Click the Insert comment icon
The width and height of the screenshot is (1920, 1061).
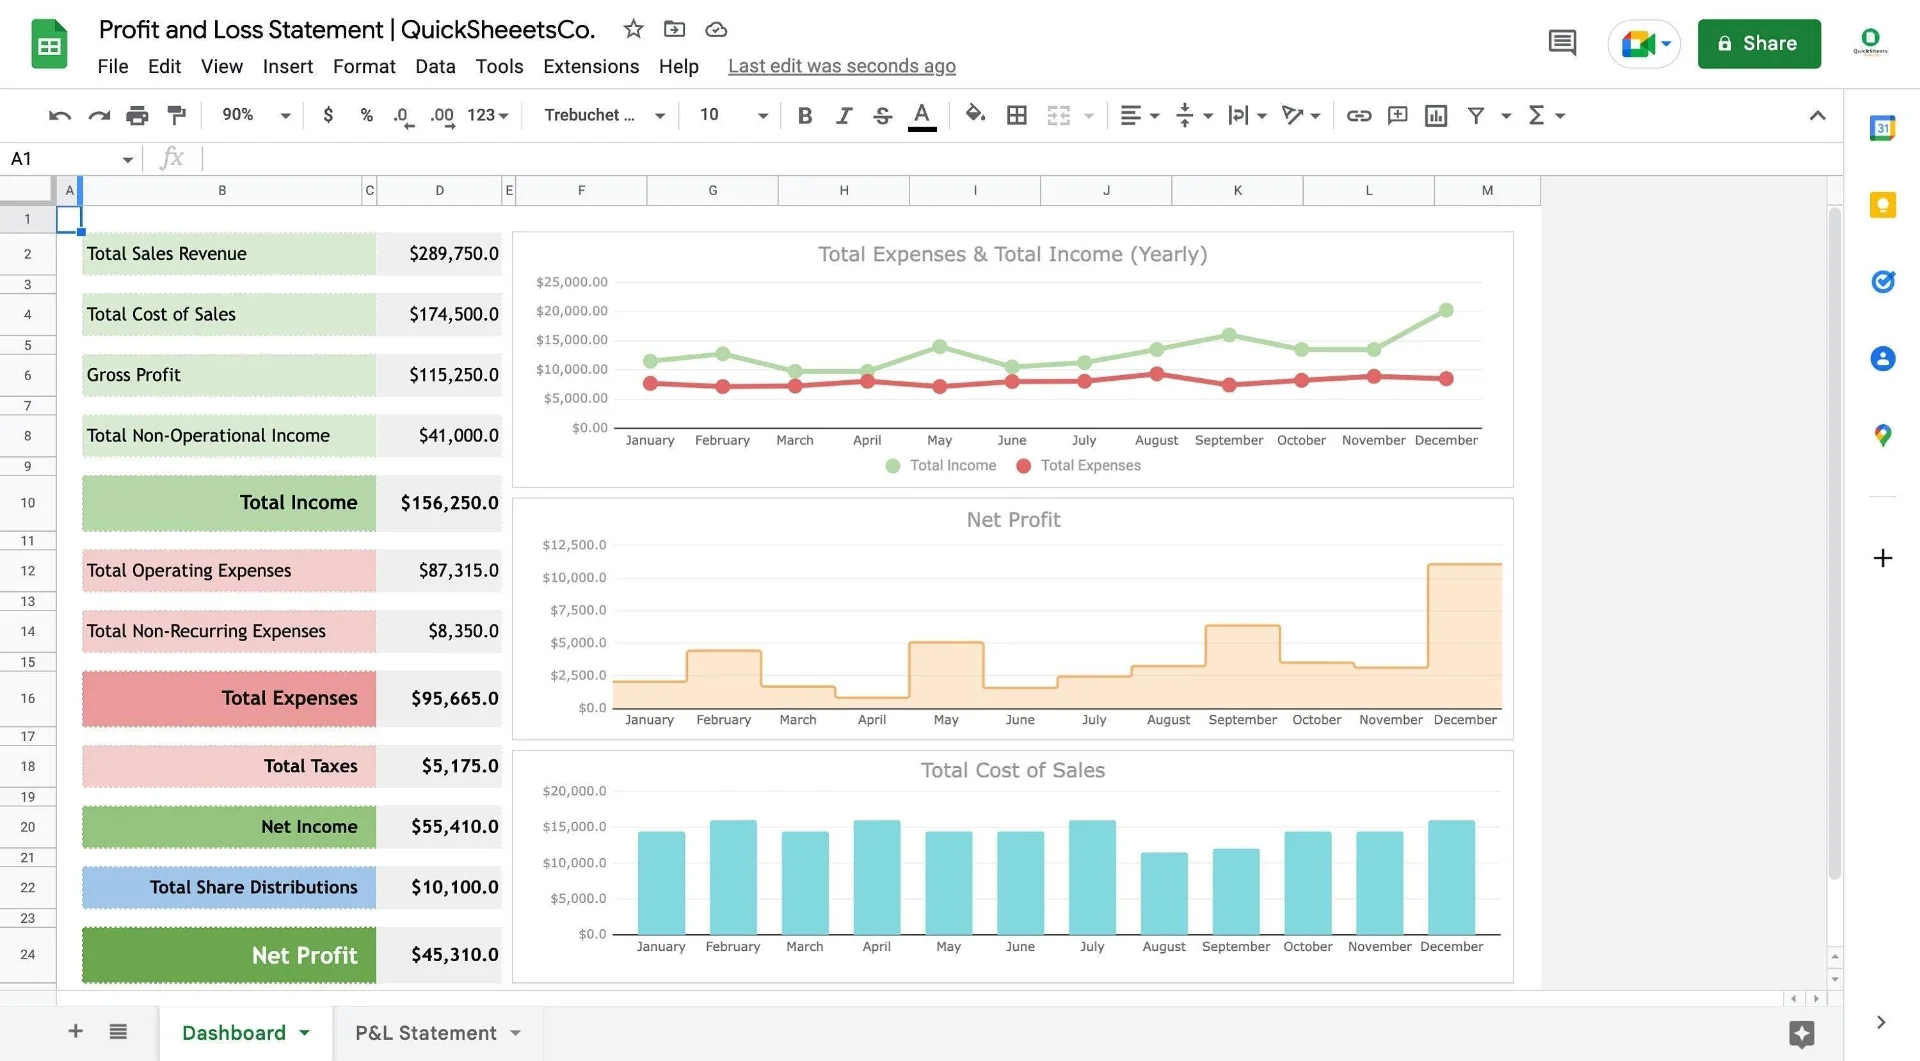tap(1397, 116)
